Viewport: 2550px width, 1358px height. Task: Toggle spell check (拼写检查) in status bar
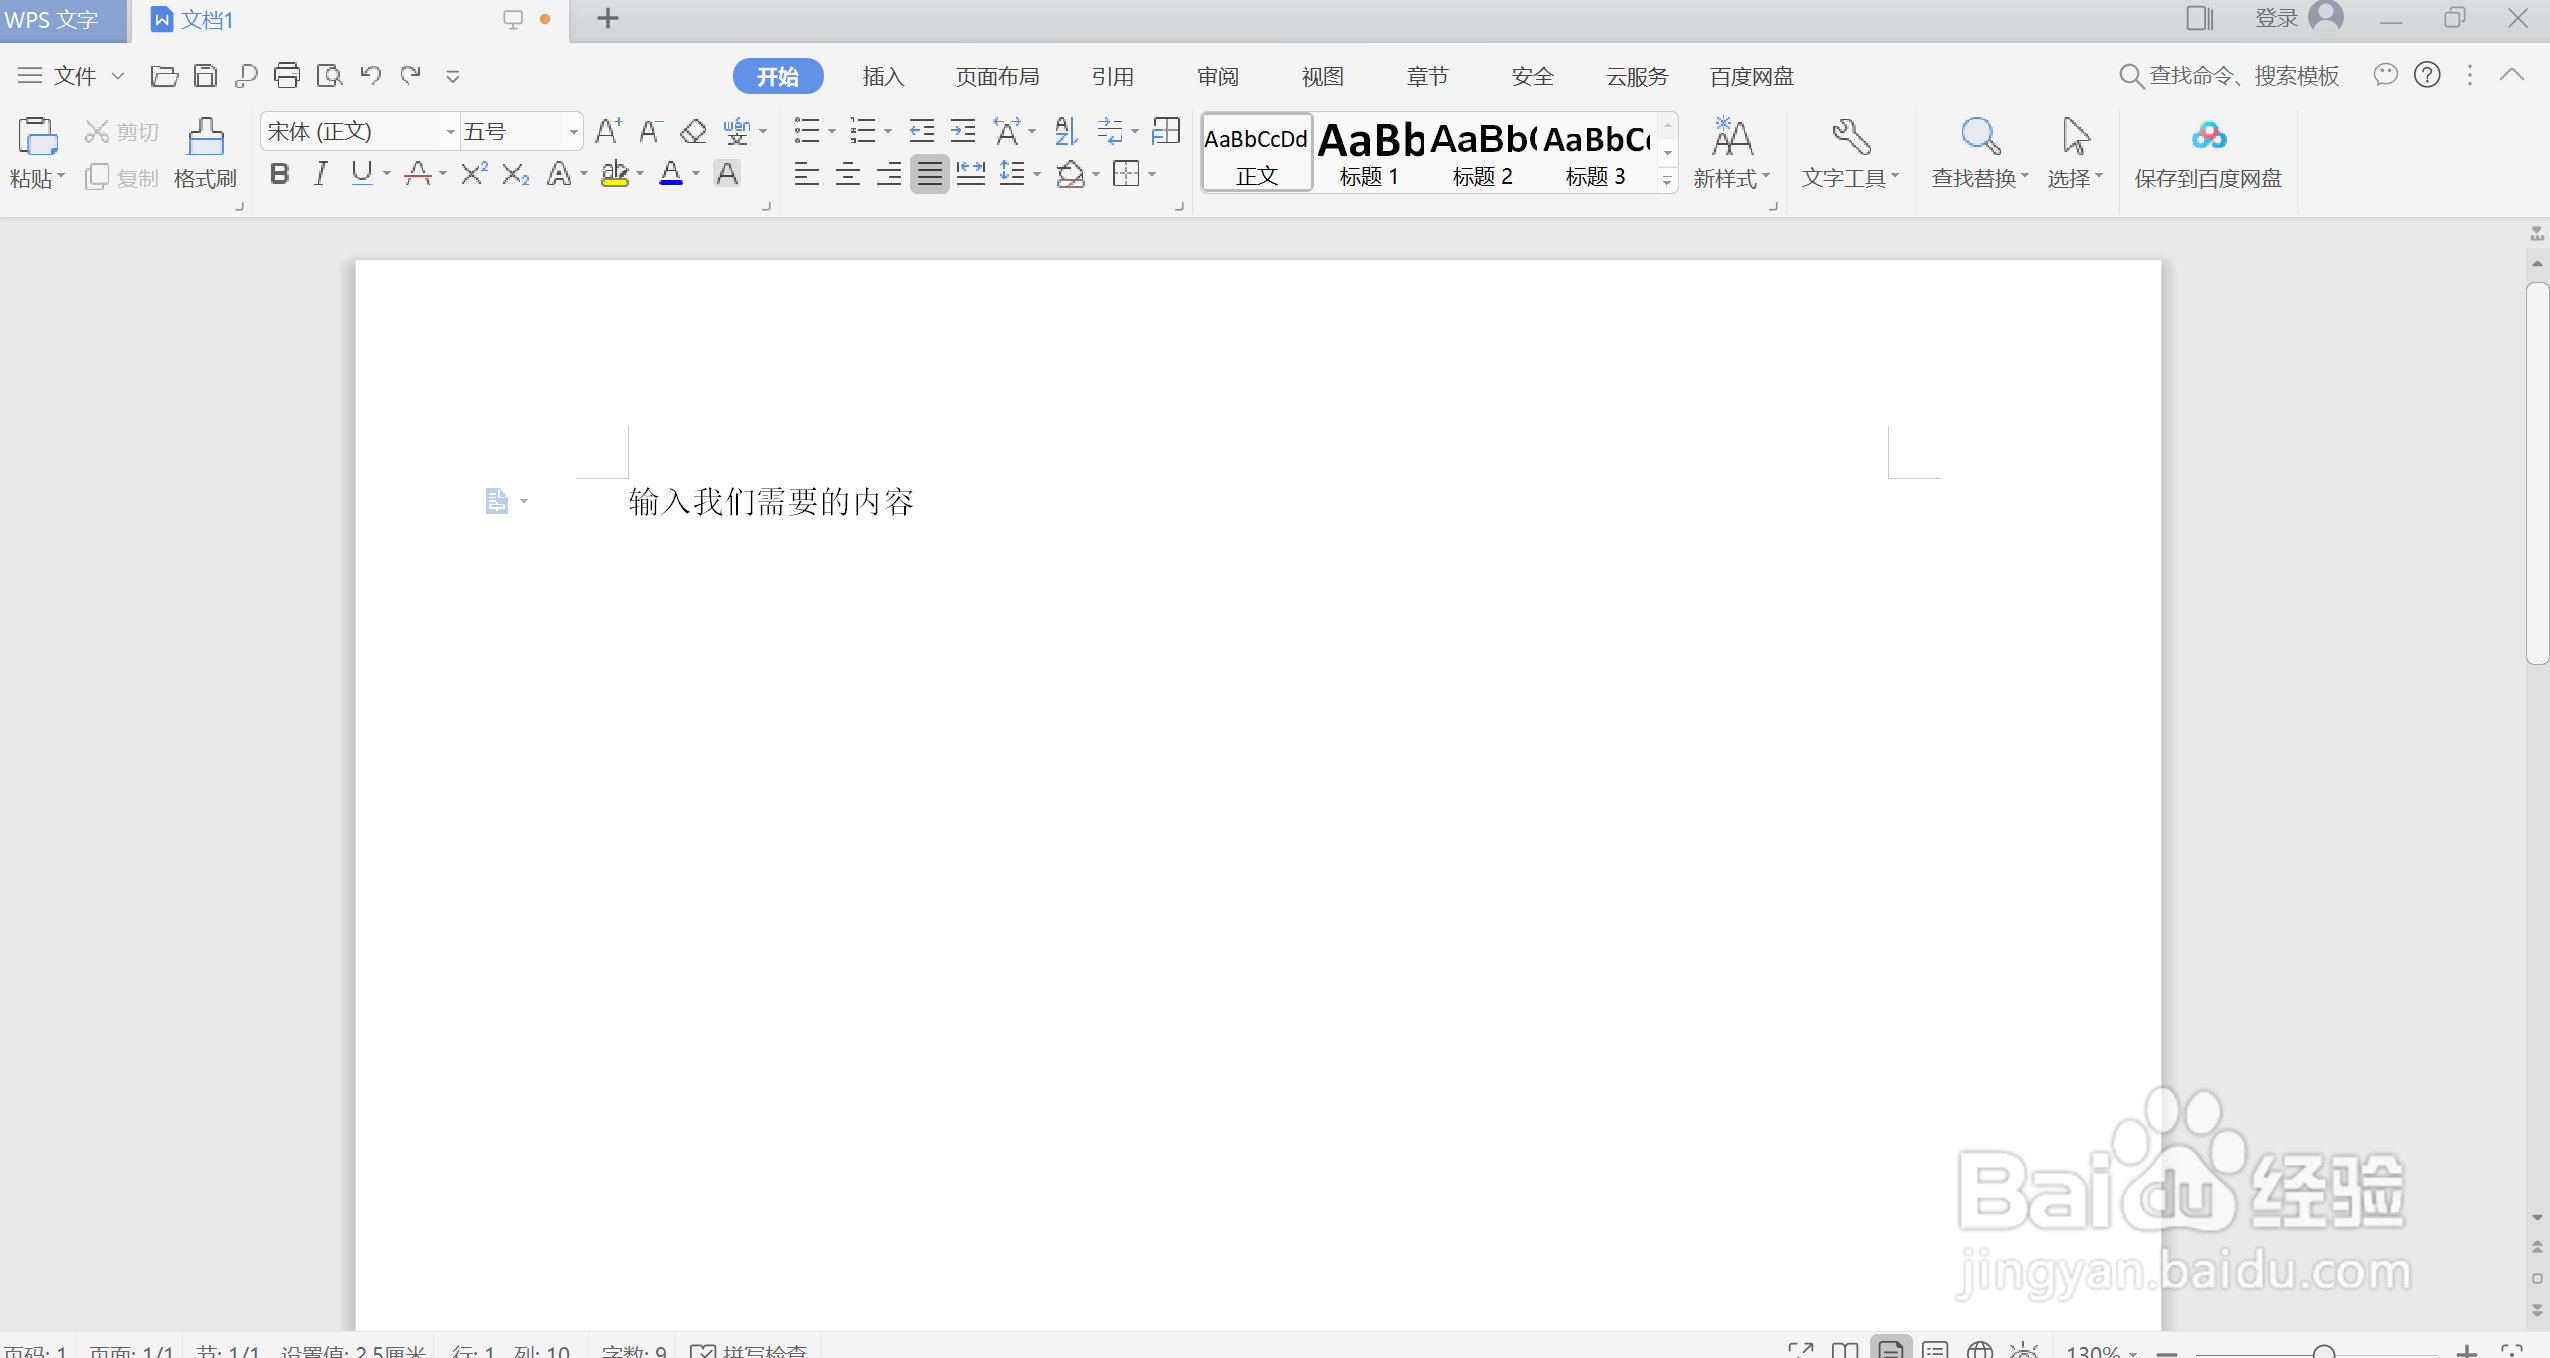(750, 1350)
